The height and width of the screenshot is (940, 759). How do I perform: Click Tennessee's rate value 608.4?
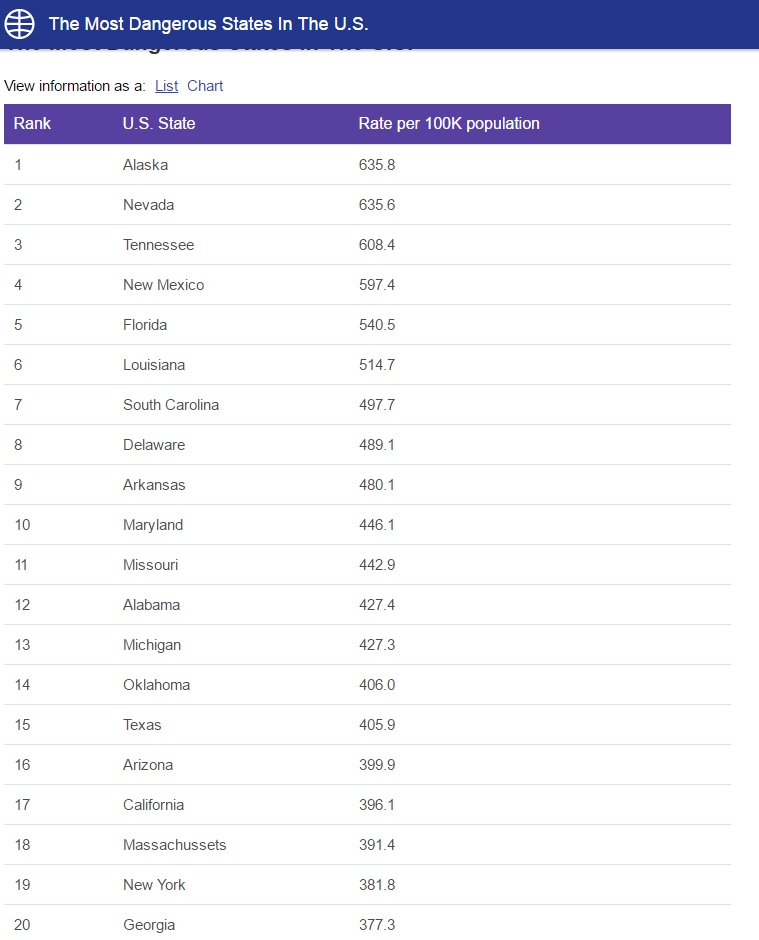[x=377, y=245]
